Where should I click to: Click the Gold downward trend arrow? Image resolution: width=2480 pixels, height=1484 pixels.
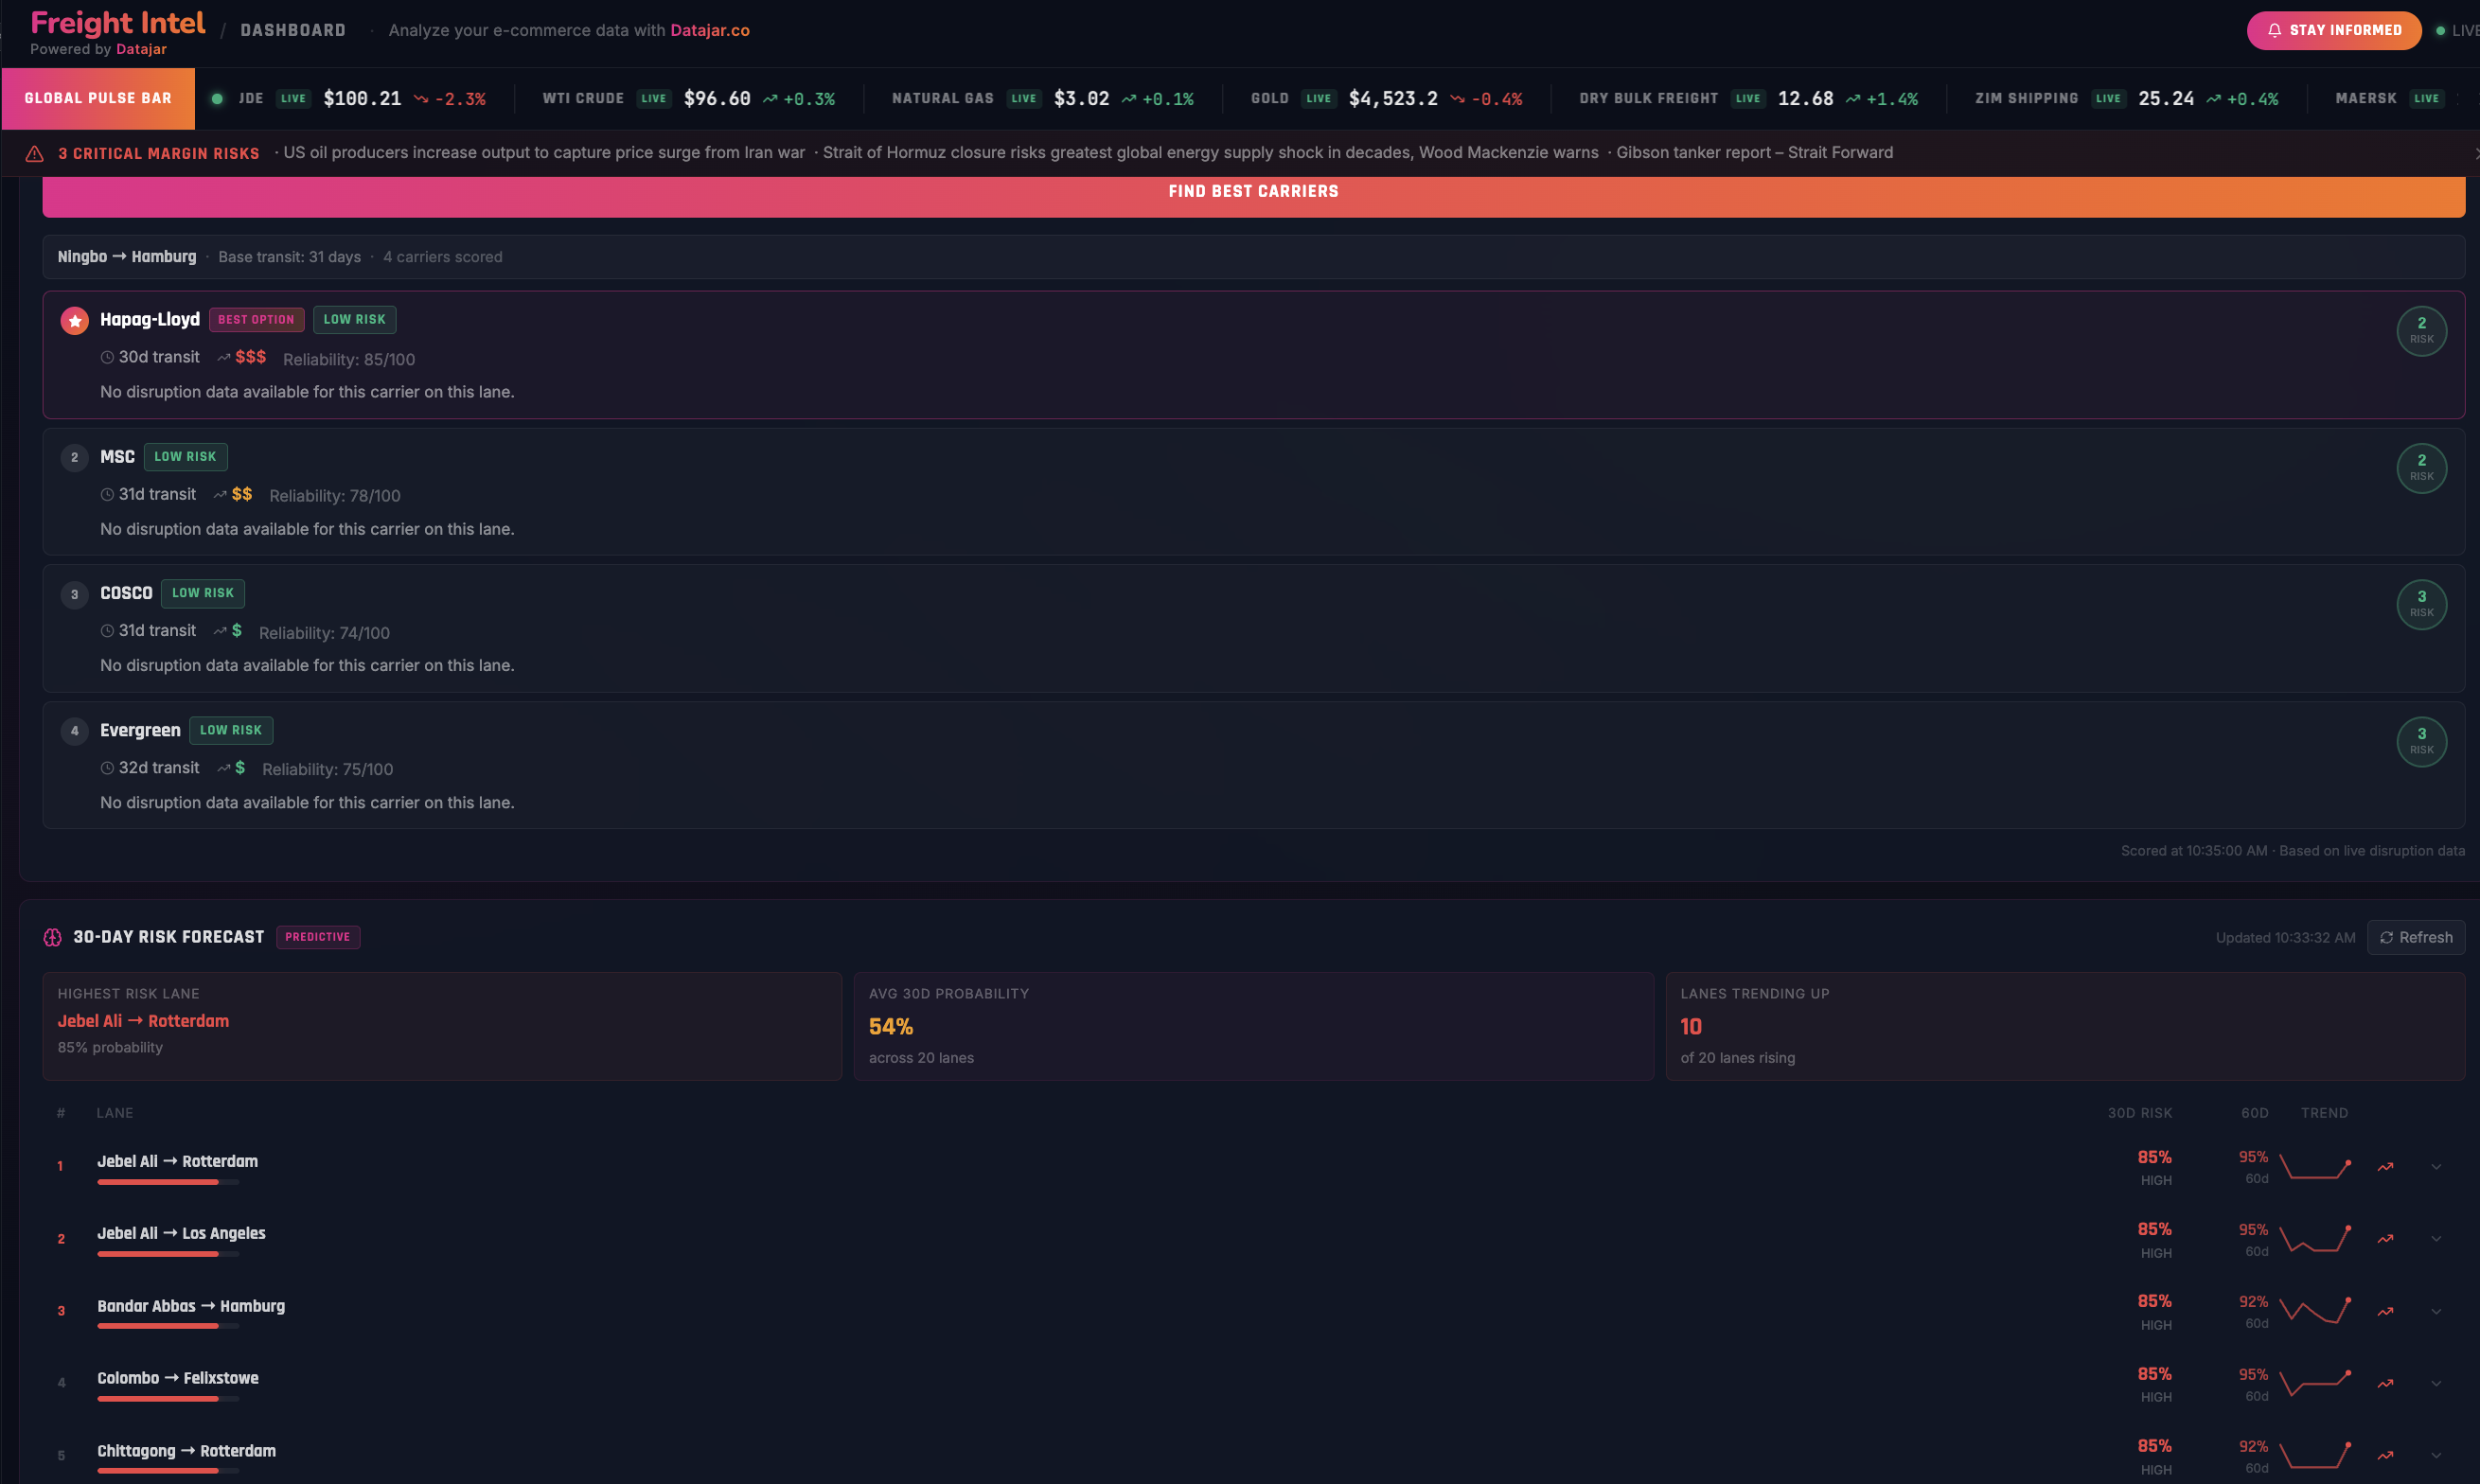click(1457, 98)
